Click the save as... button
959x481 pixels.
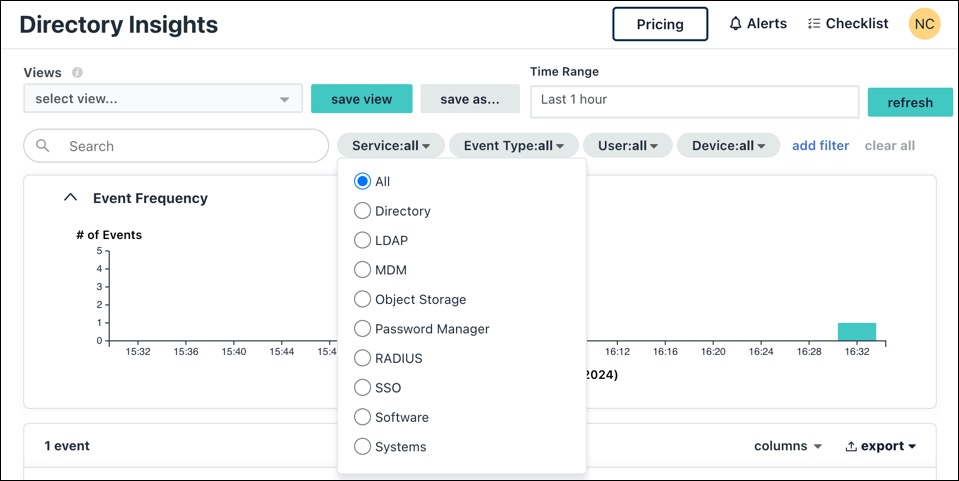coord(470,99)
